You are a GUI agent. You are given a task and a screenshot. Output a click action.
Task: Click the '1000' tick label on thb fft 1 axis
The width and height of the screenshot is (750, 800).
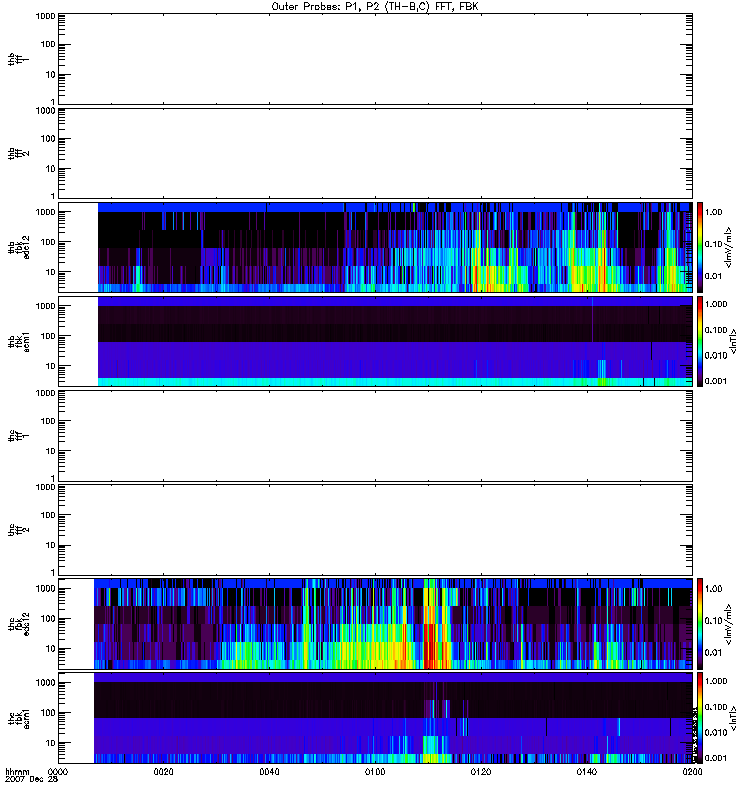pyautogui.click(x=45, y=16)
